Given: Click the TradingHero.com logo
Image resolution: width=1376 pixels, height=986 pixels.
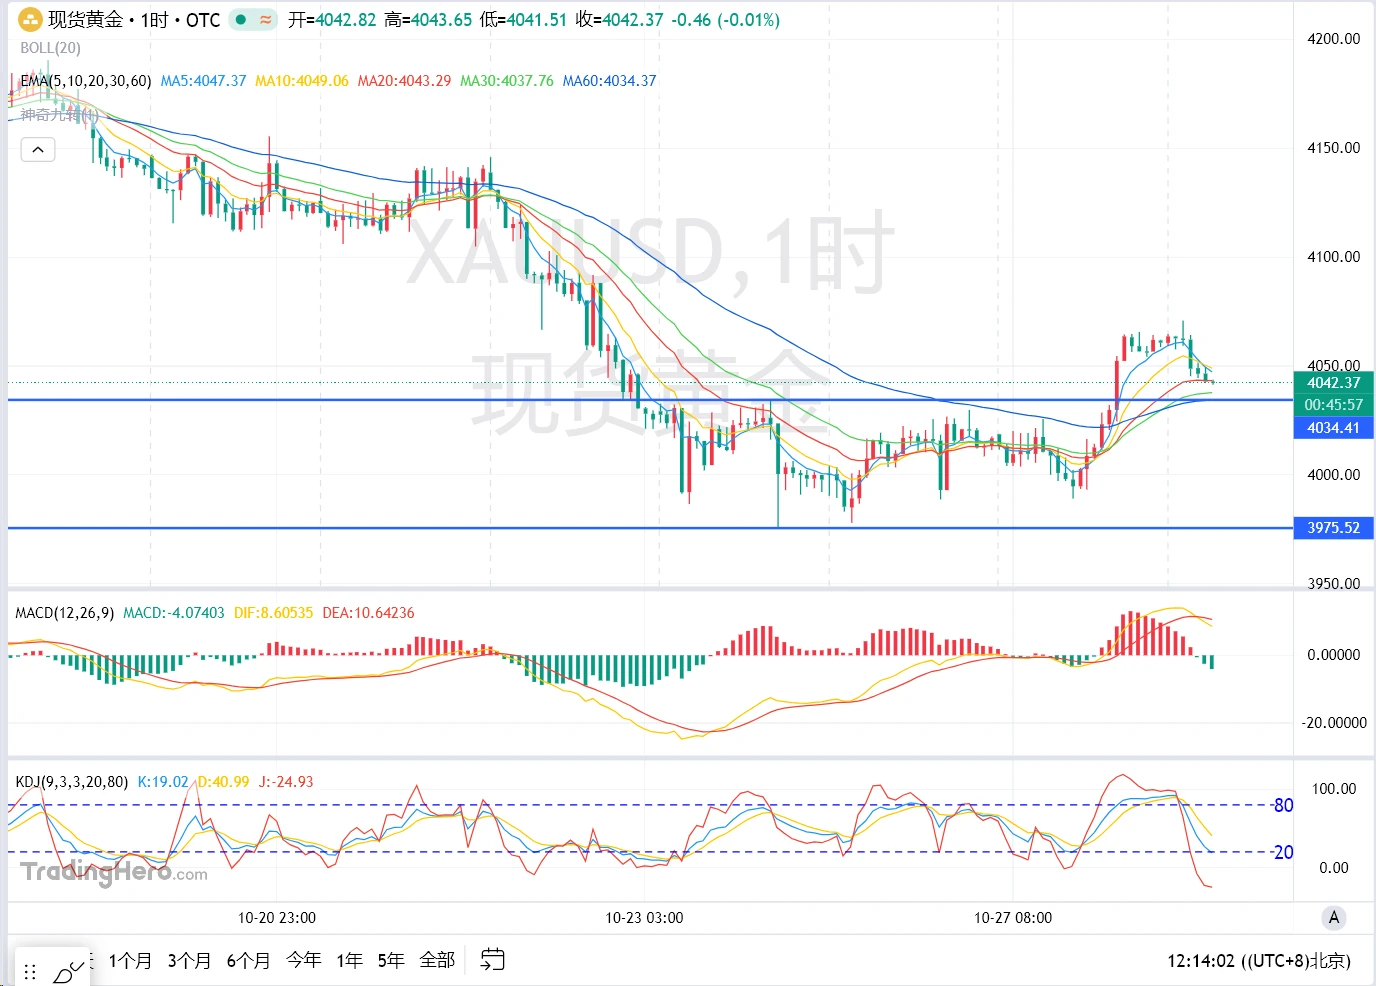Looking at the screenshot, I should coord(114,873).
